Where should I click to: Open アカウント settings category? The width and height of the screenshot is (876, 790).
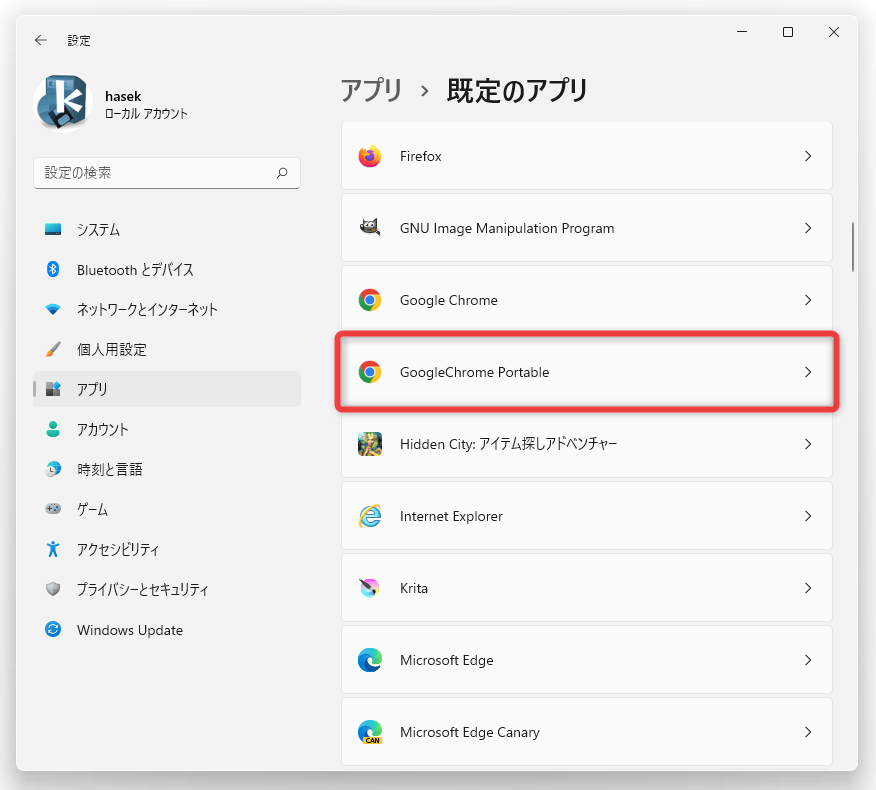tap(167, 430)
